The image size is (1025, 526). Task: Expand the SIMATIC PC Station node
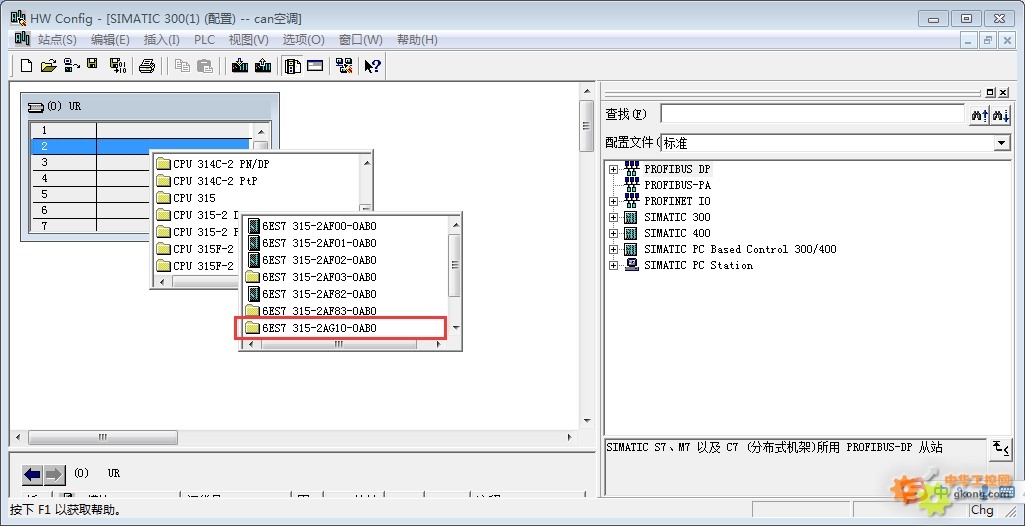point(613,265)
